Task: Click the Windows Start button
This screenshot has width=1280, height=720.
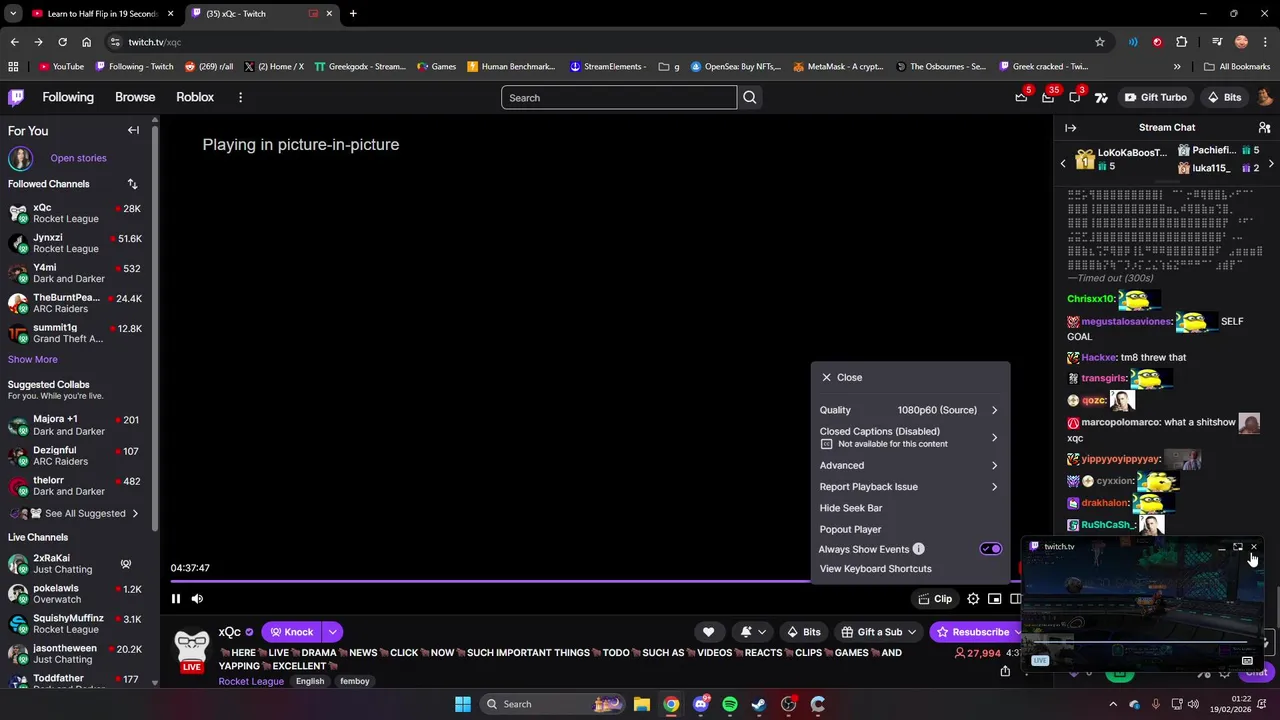Action: (463, 704)
